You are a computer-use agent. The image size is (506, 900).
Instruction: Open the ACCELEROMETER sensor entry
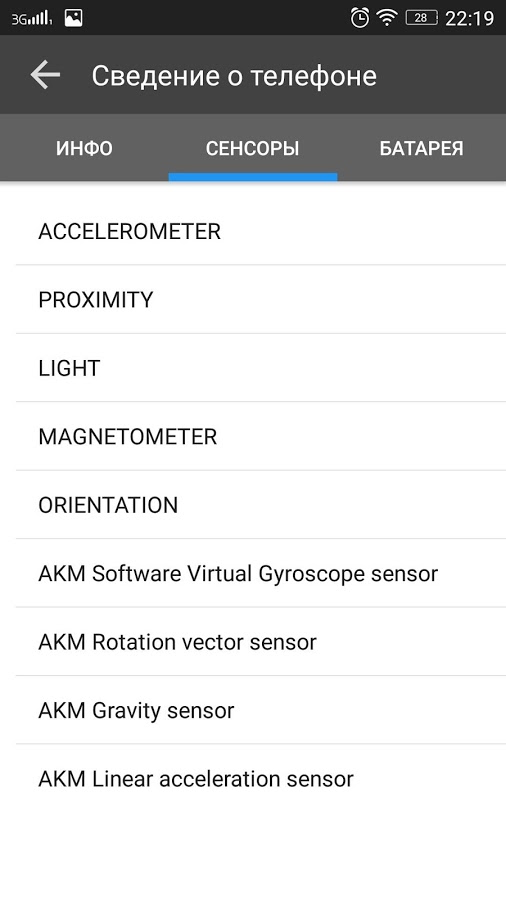click(253, 231)
